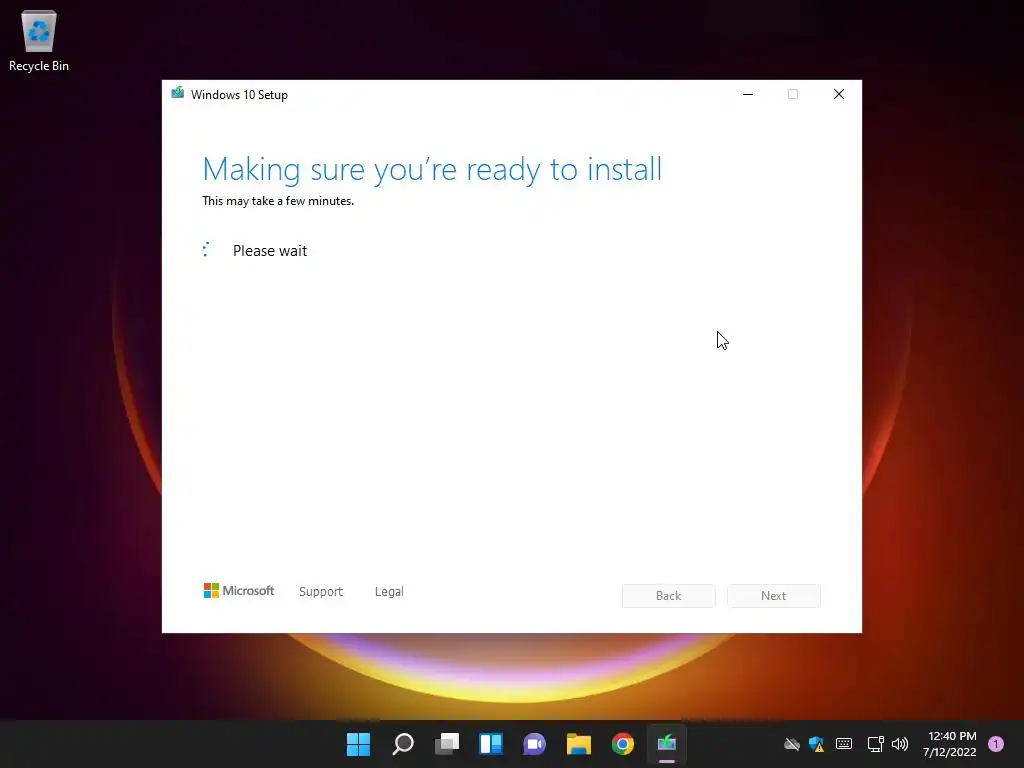Screen dimensions: 1024x768
Task: Open the Widgets panel icon
Action: pyautogui.click(x=491, y=744)
